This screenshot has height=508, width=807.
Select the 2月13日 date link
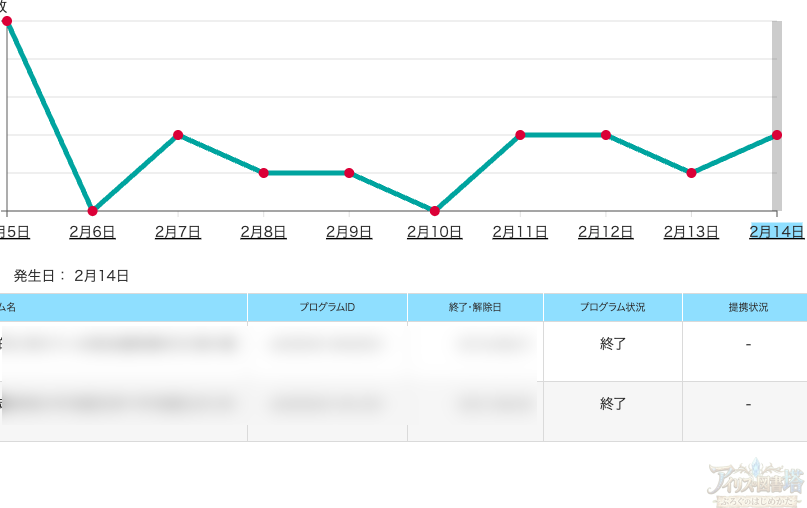691,232
